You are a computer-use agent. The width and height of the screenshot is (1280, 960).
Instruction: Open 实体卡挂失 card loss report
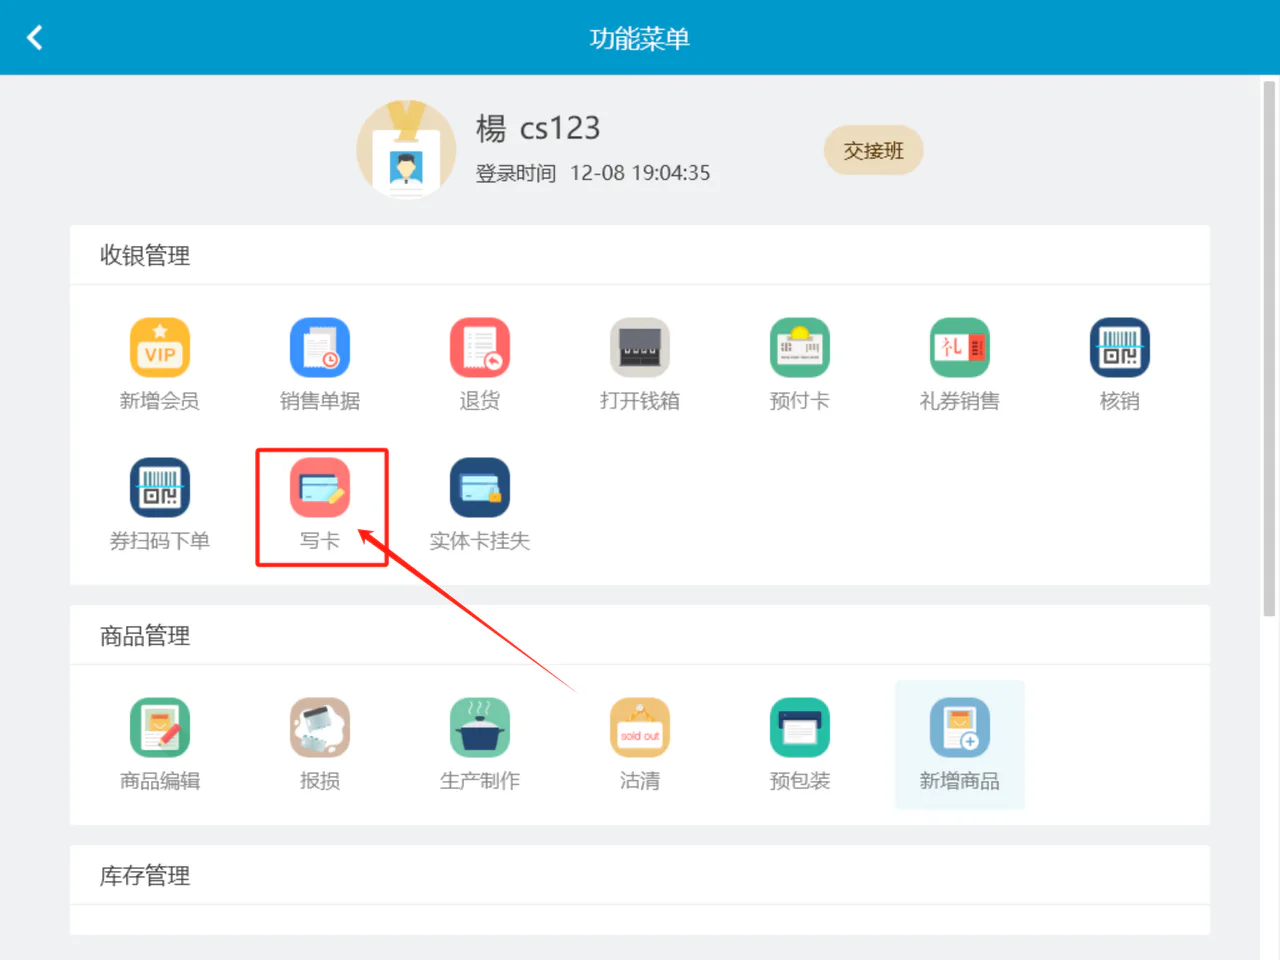(480, 487)
